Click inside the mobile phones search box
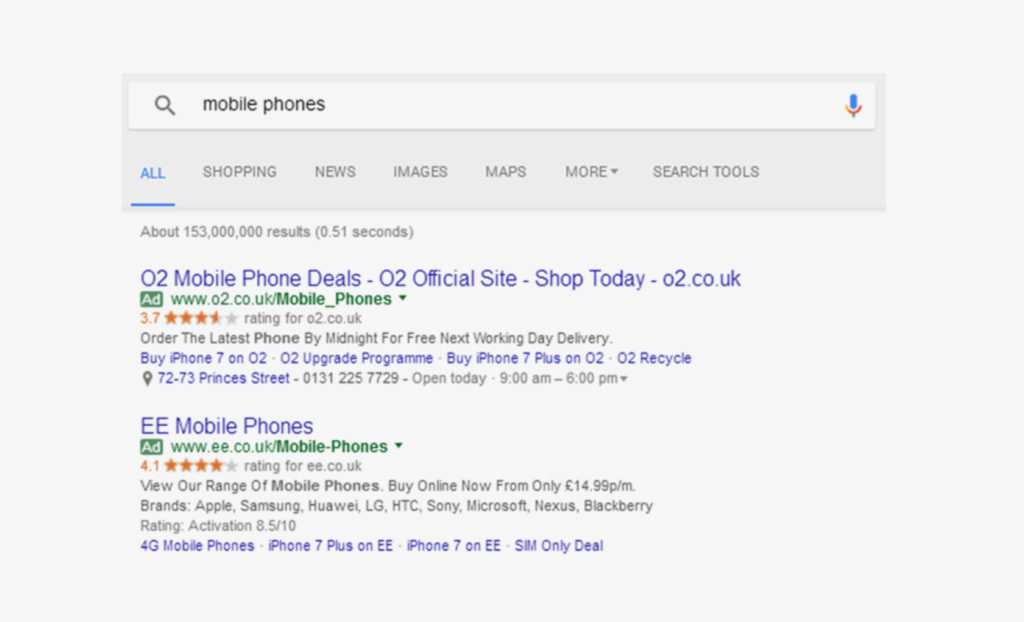This screenshot has height=622, width=1024. pos(502,105)
